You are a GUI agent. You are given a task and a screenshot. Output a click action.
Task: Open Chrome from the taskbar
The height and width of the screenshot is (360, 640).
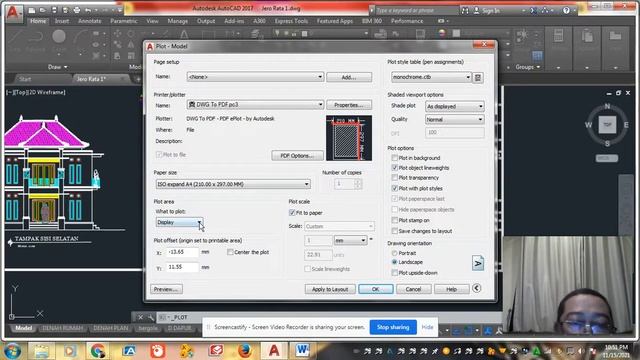[98, 351]
